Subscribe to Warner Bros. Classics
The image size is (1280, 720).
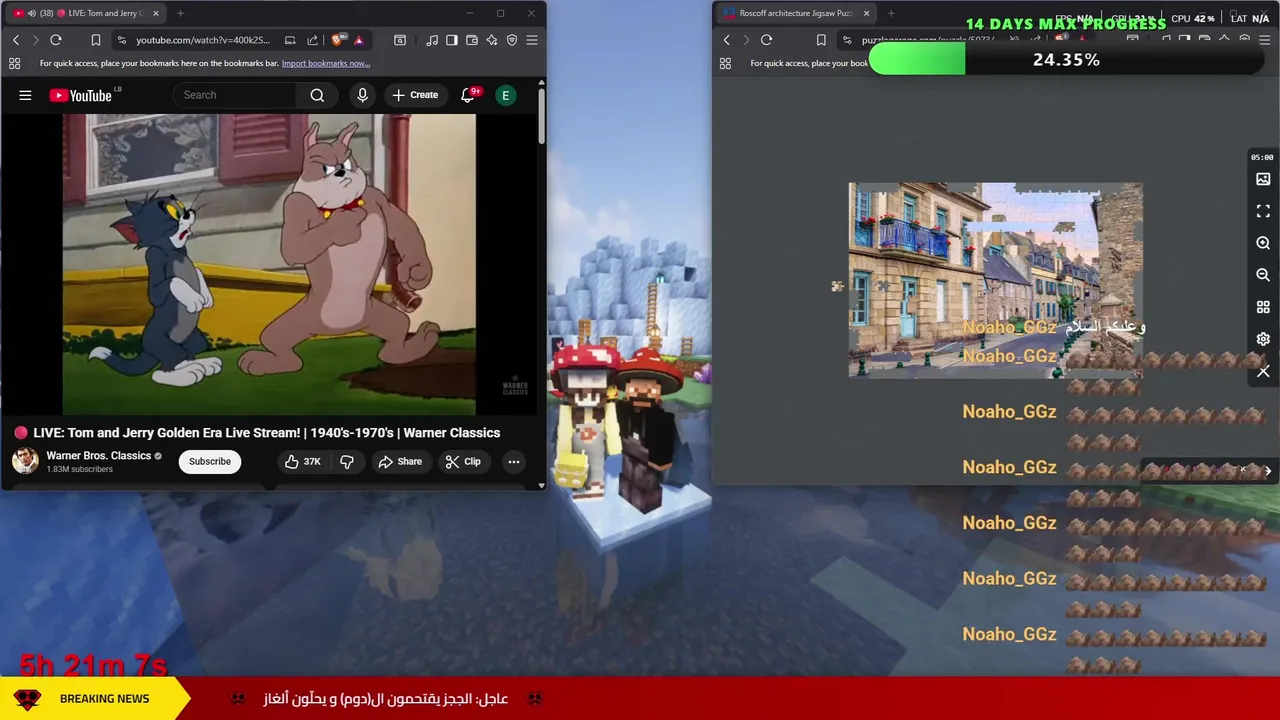pyautogui.click(x=210, y=461)
